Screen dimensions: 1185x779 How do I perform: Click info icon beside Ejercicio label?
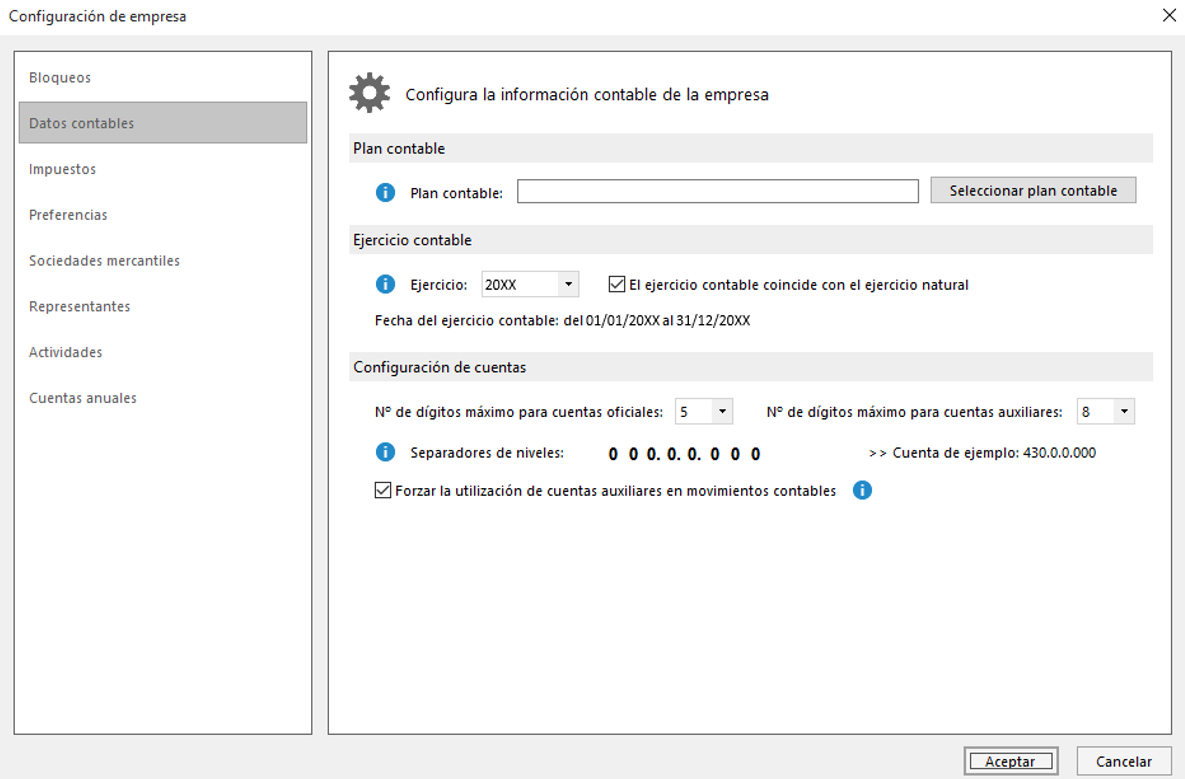tap(385, 284)
